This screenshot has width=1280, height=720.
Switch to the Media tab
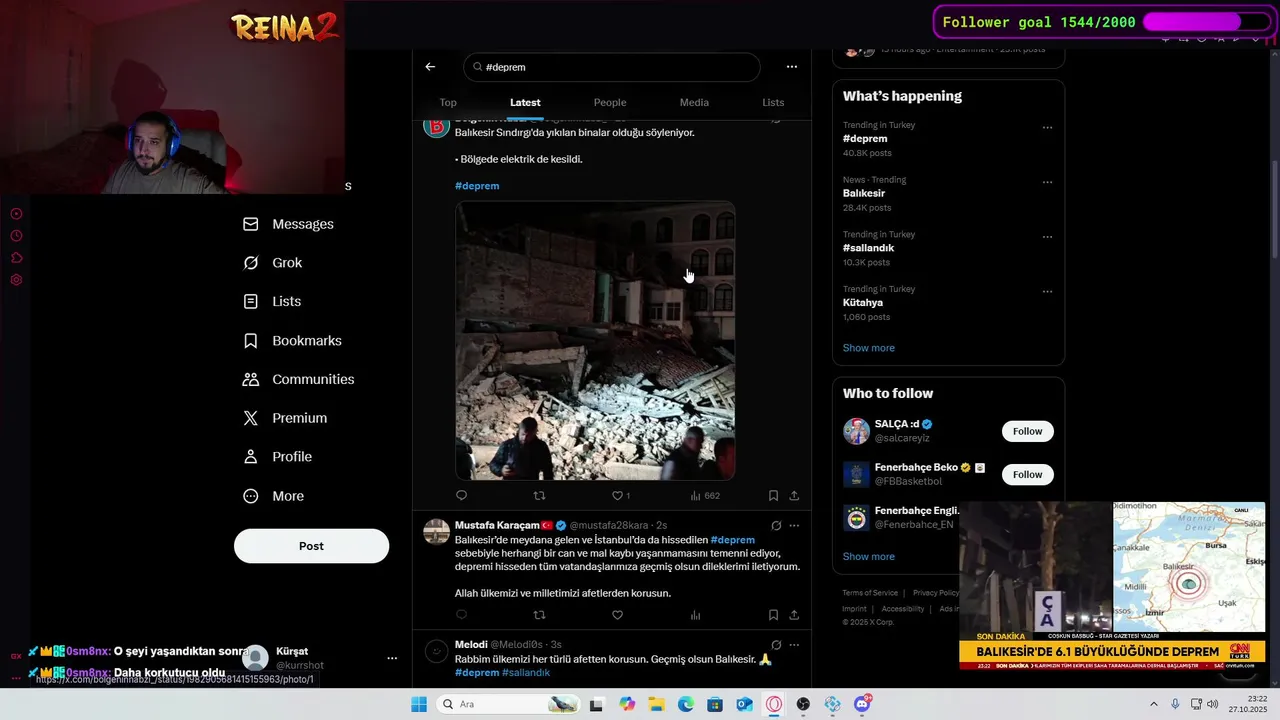click(x=694, y=102)
